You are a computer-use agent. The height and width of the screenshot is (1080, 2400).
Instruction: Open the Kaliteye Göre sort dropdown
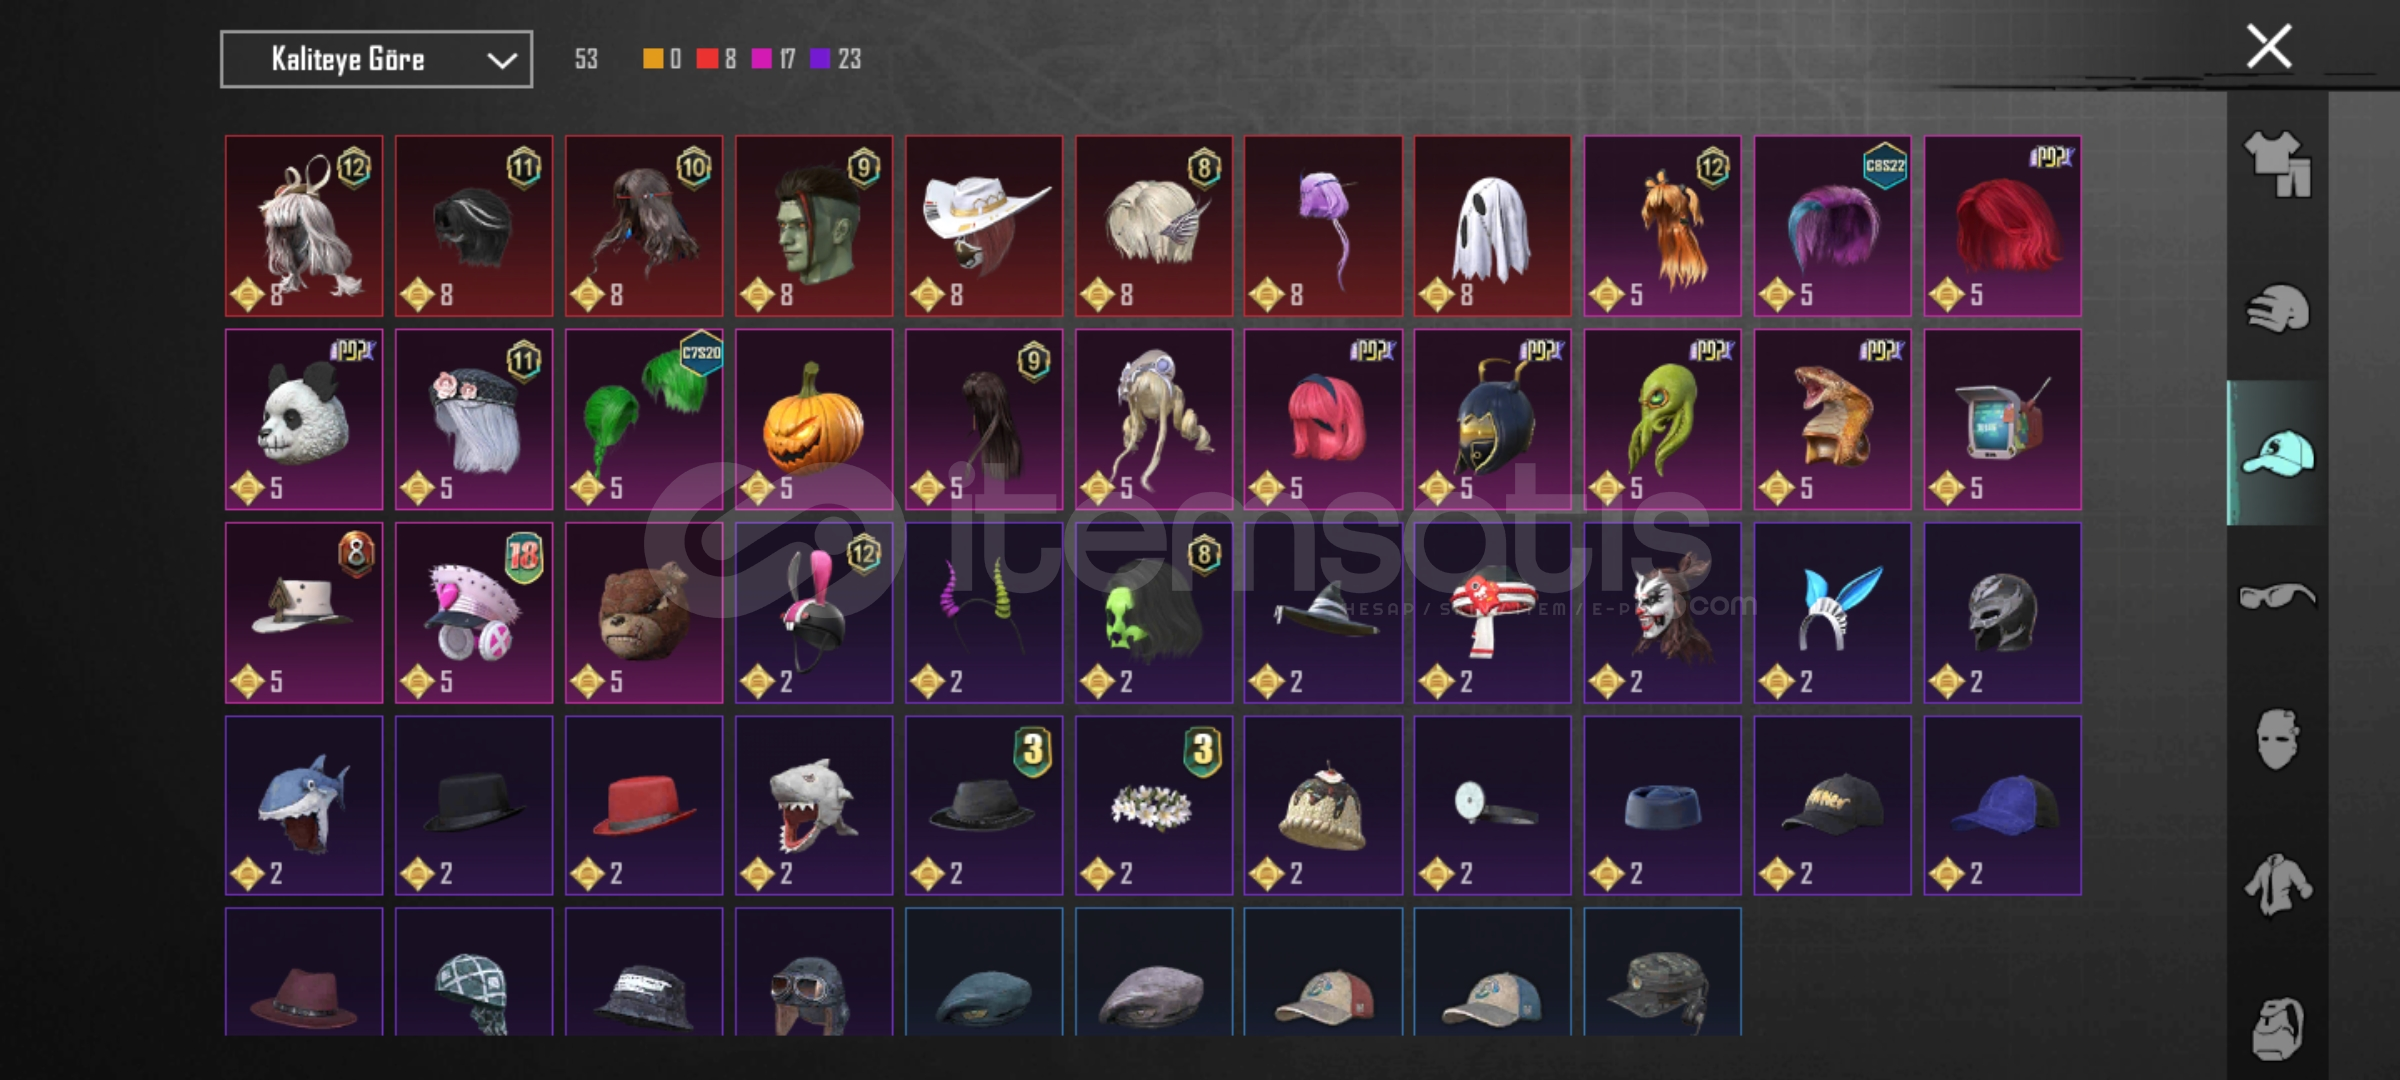[376, 59]
